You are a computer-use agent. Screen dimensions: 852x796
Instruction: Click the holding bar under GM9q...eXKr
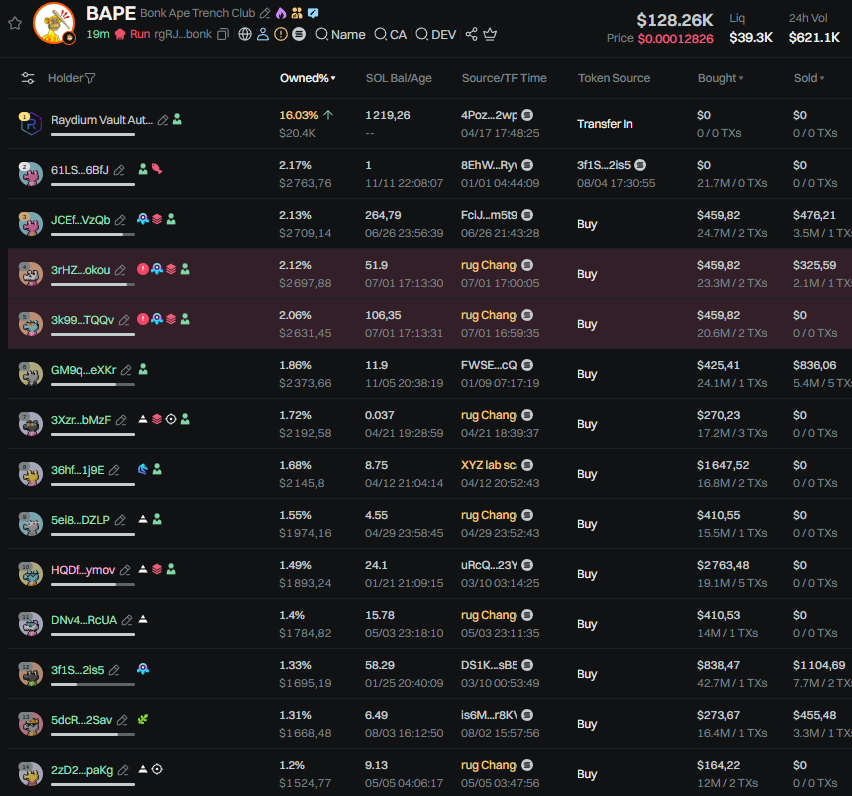coord(93,385)
